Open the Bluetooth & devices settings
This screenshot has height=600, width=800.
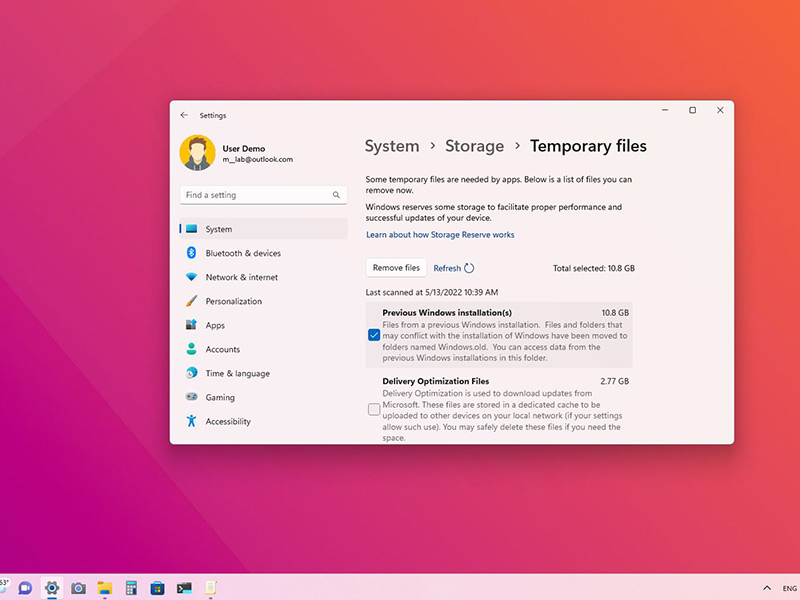tap(263, 253)
